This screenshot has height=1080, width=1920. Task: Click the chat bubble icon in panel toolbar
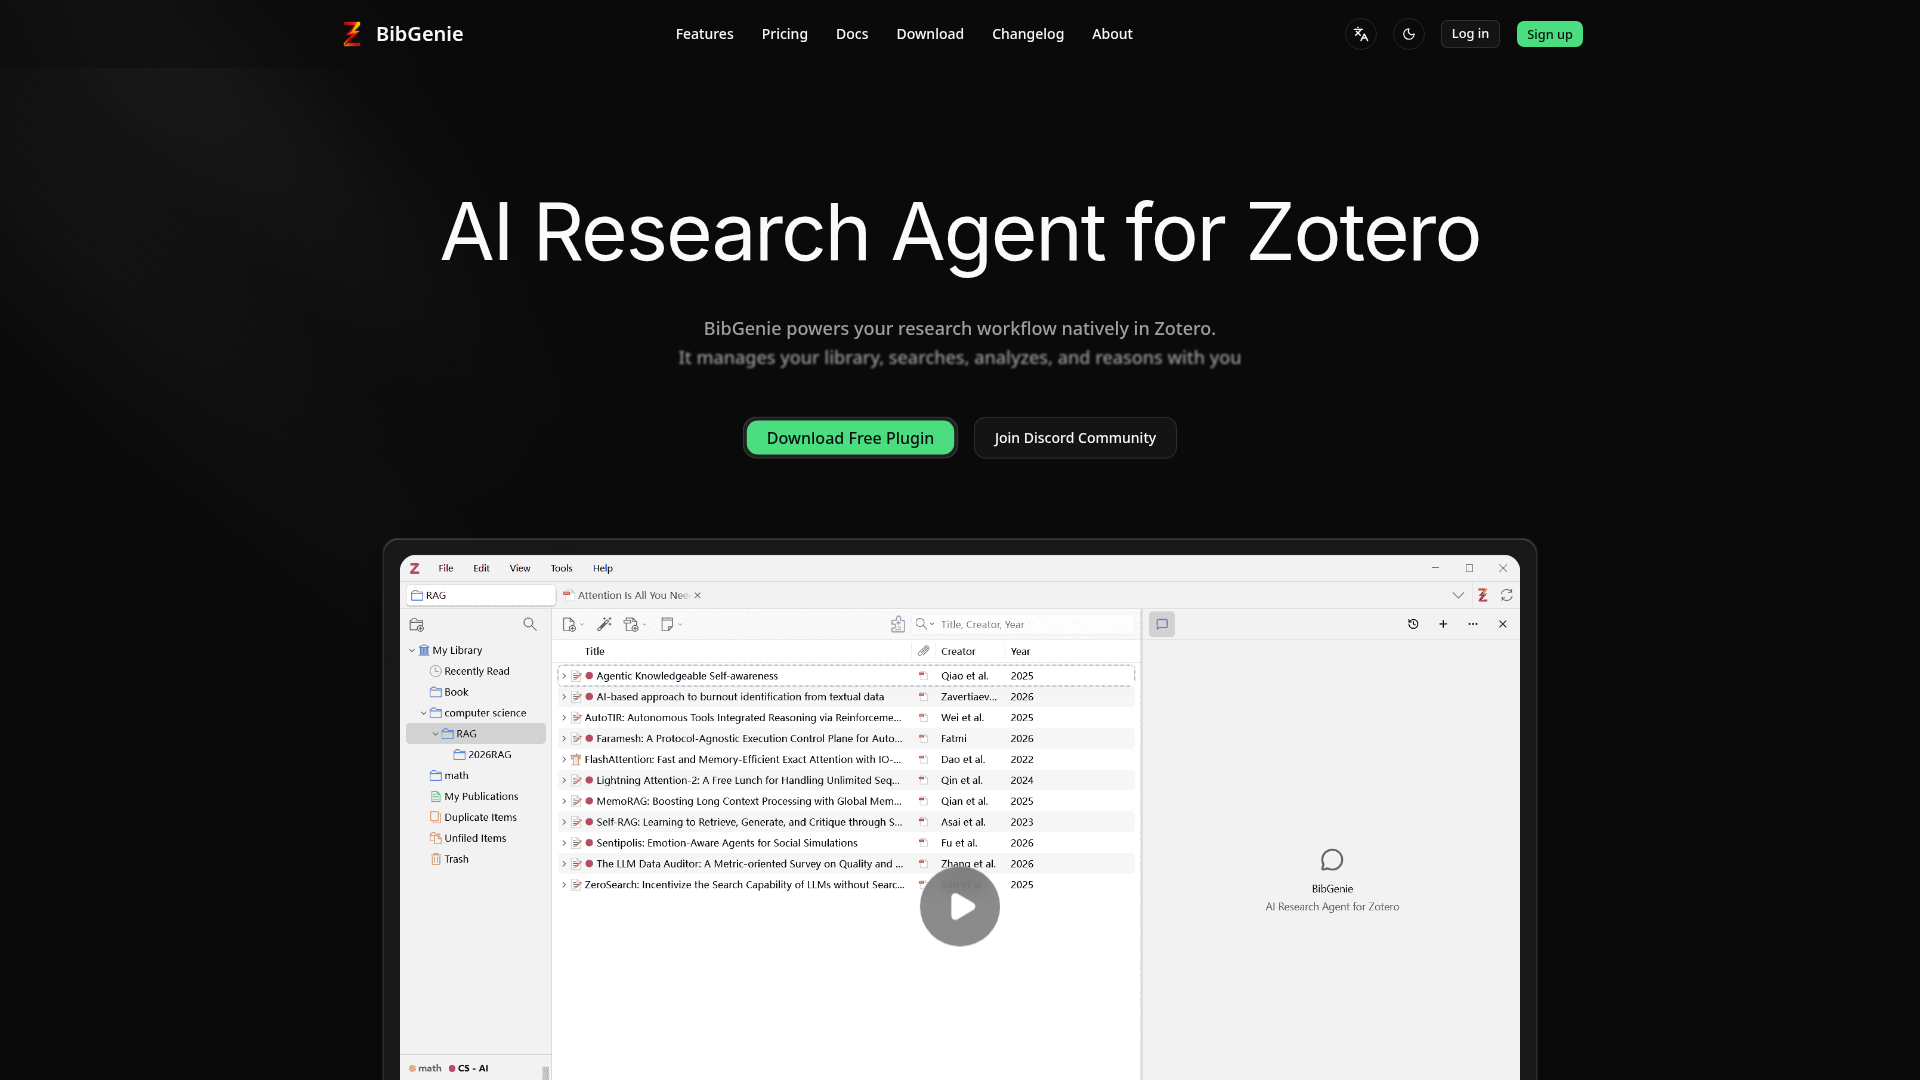coord(1162,624)
